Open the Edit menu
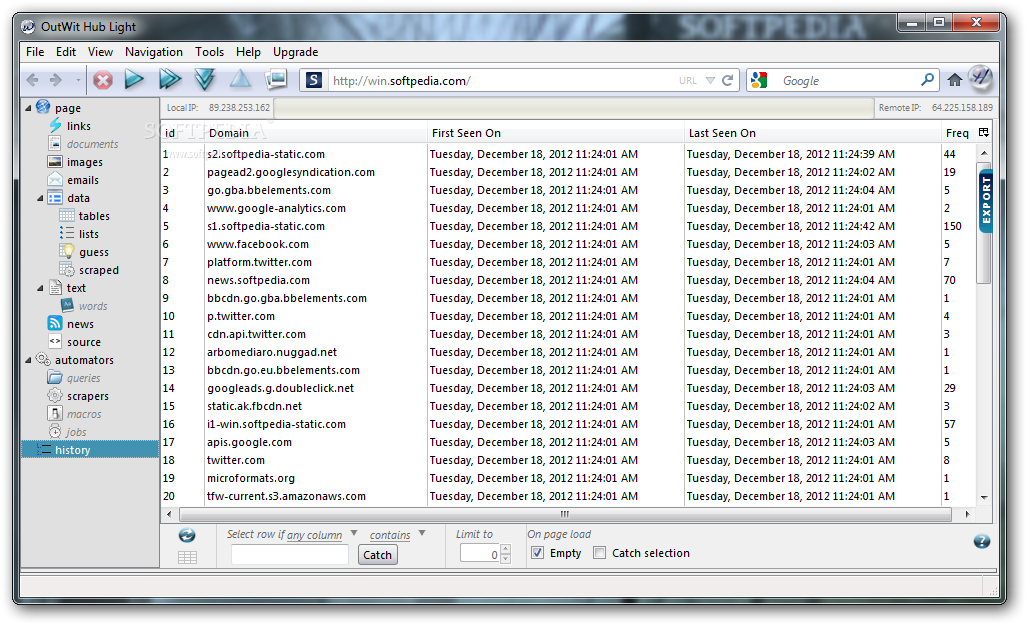The height and width of the screenshot is (625, 1027). coord(65,52)
